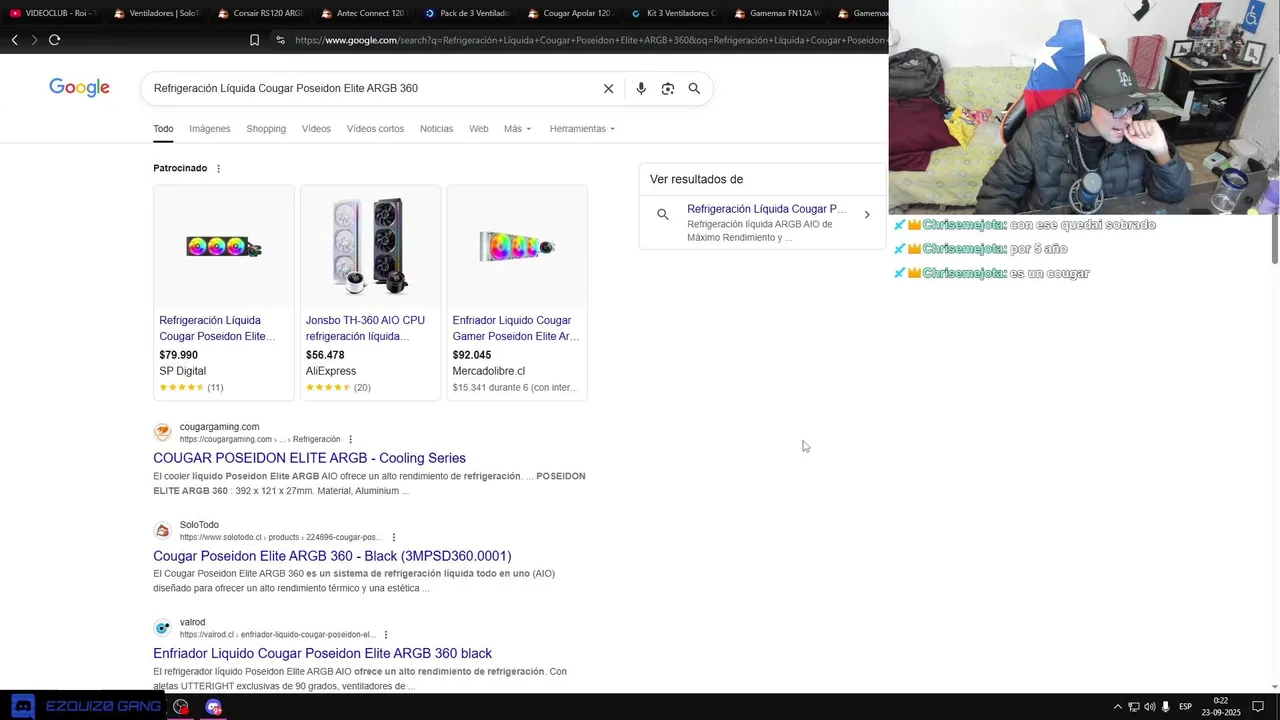Open the round blue app icon in the taskbar

[x=213, y=706]
